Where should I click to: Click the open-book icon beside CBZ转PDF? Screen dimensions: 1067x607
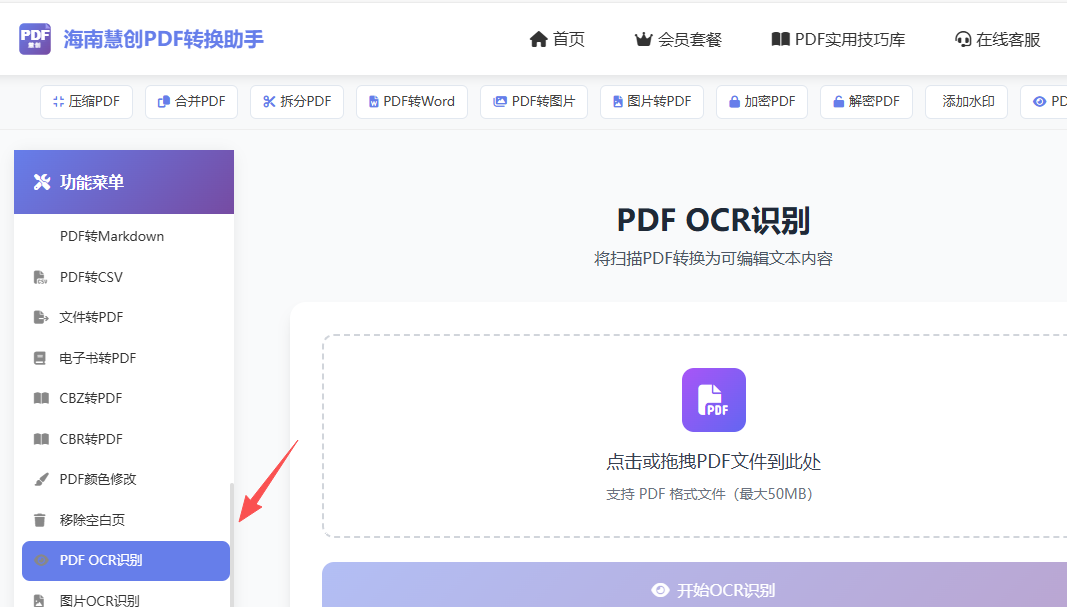[41, 398]
